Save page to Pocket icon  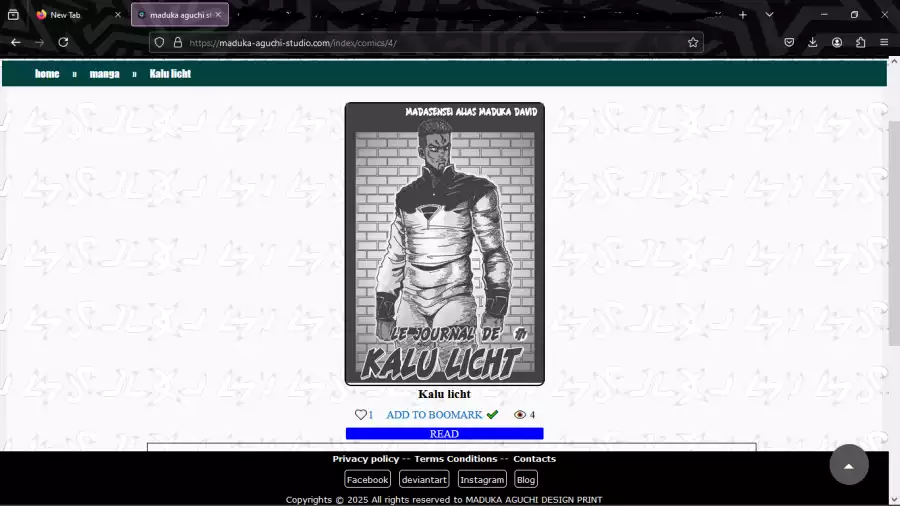(789, 42)
